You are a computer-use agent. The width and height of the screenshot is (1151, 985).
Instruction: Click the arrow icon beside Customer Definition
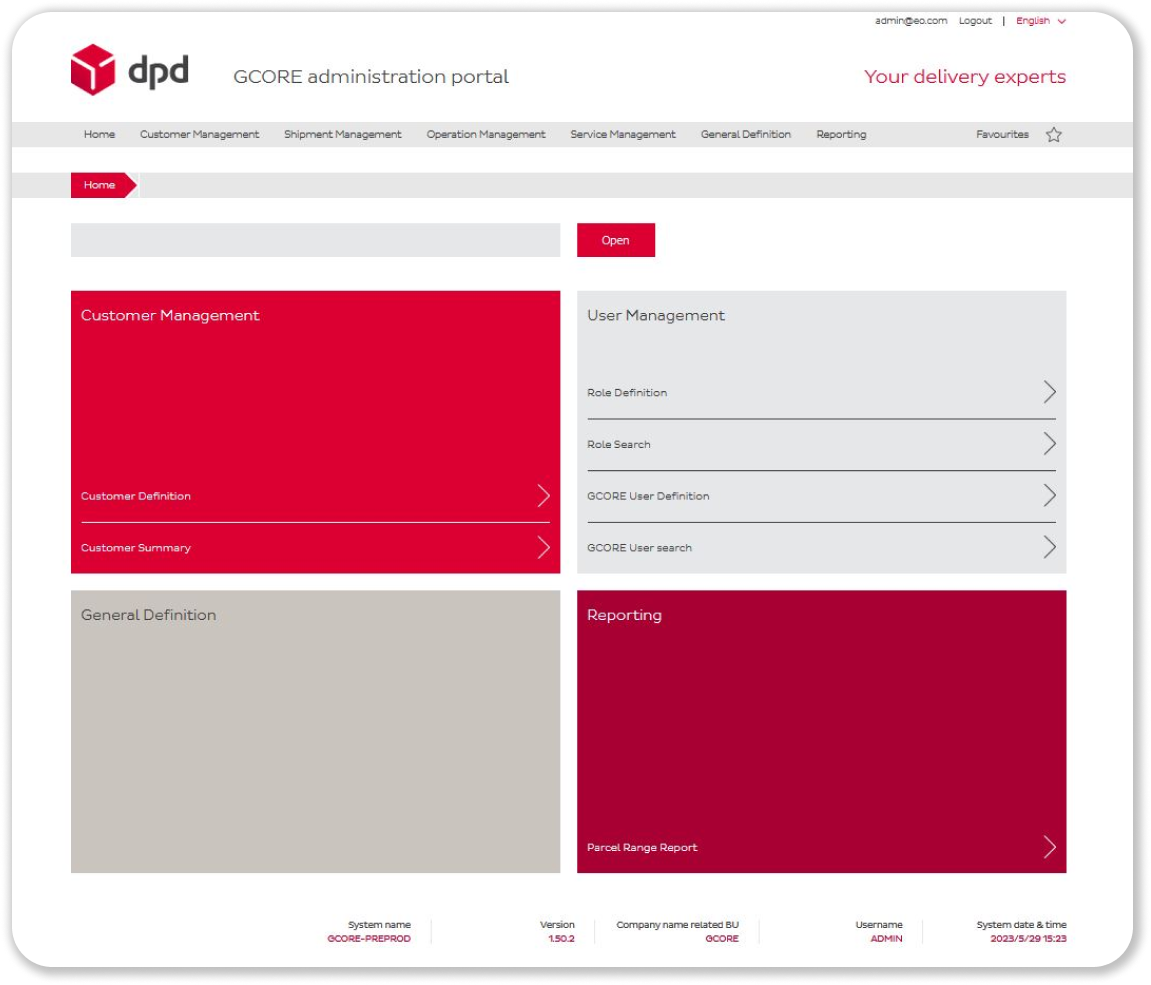tap(543, 494)
